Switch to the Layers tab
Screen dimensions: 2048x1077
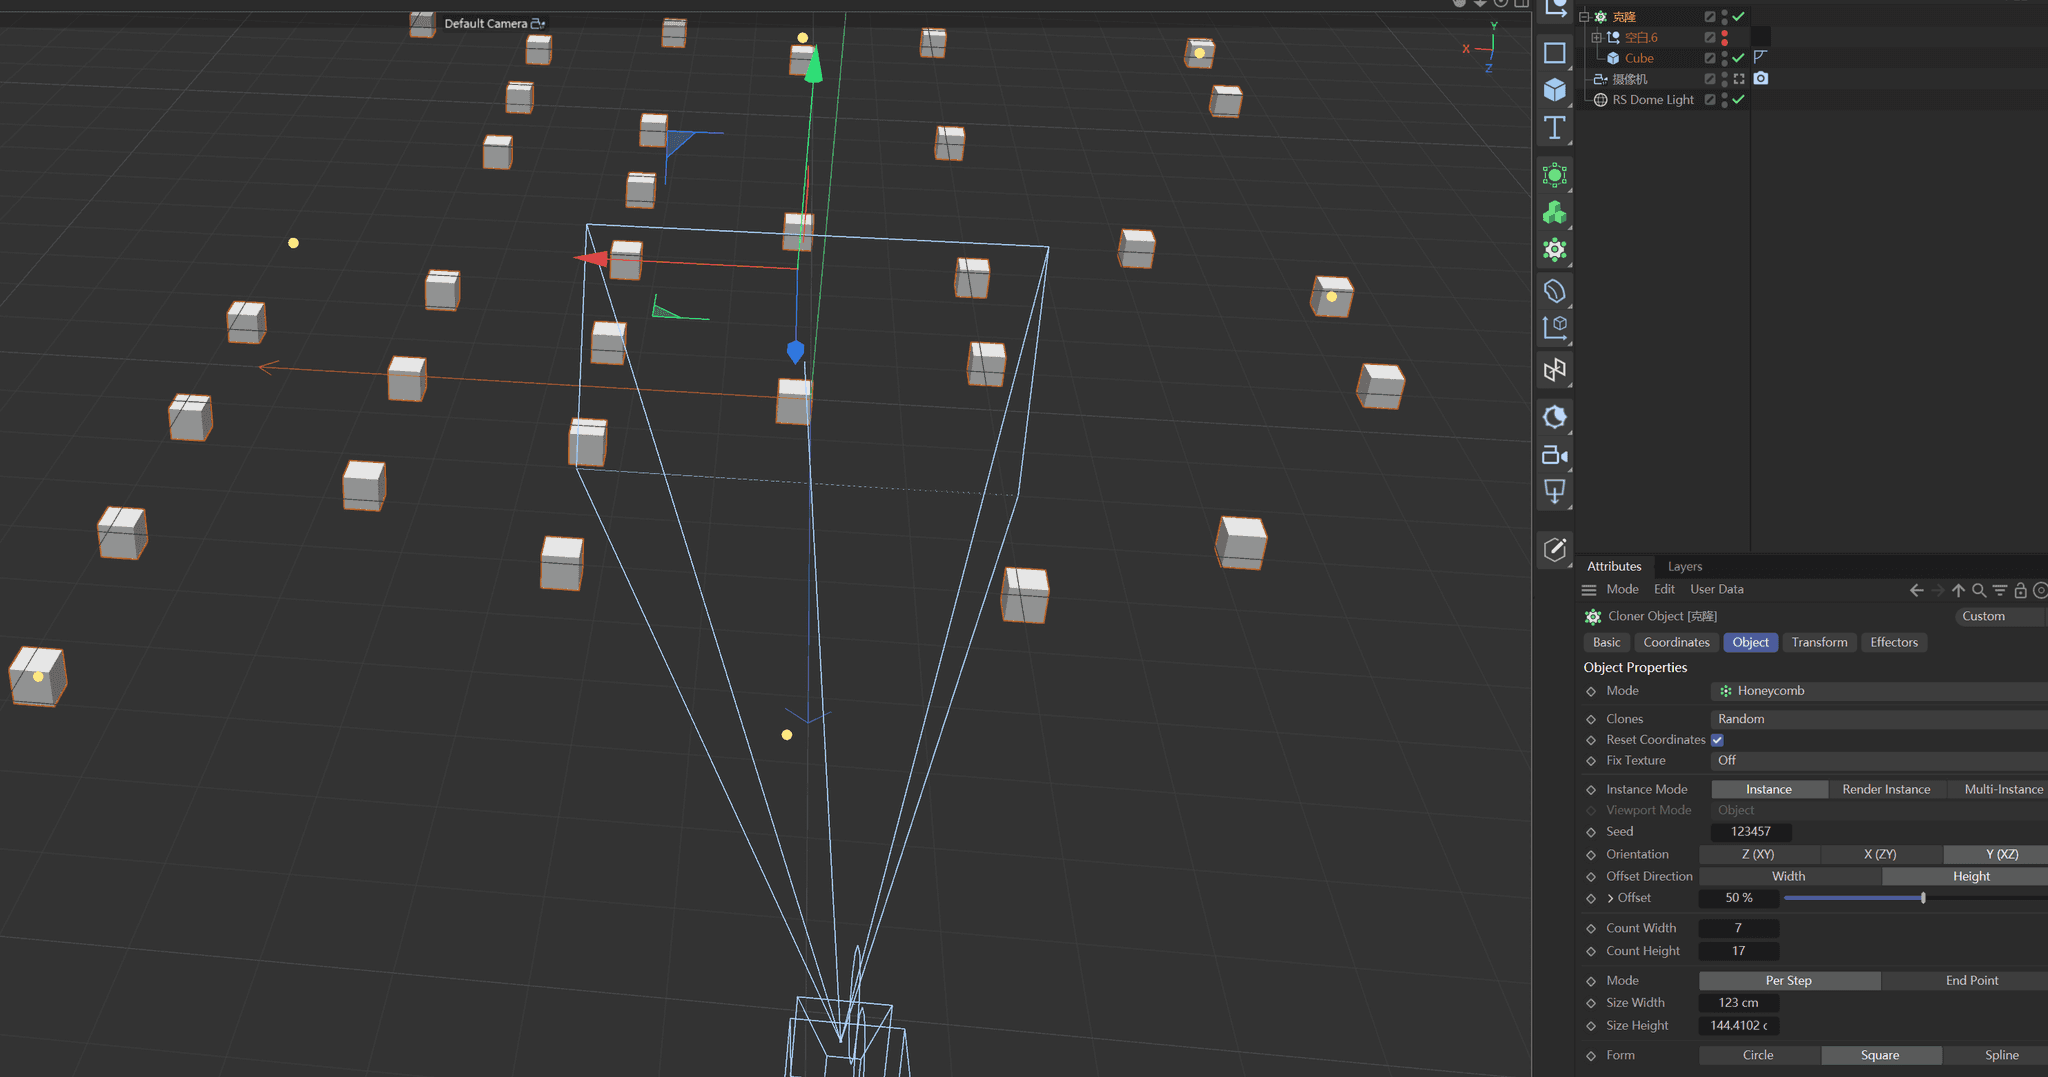pos(1684,566)
